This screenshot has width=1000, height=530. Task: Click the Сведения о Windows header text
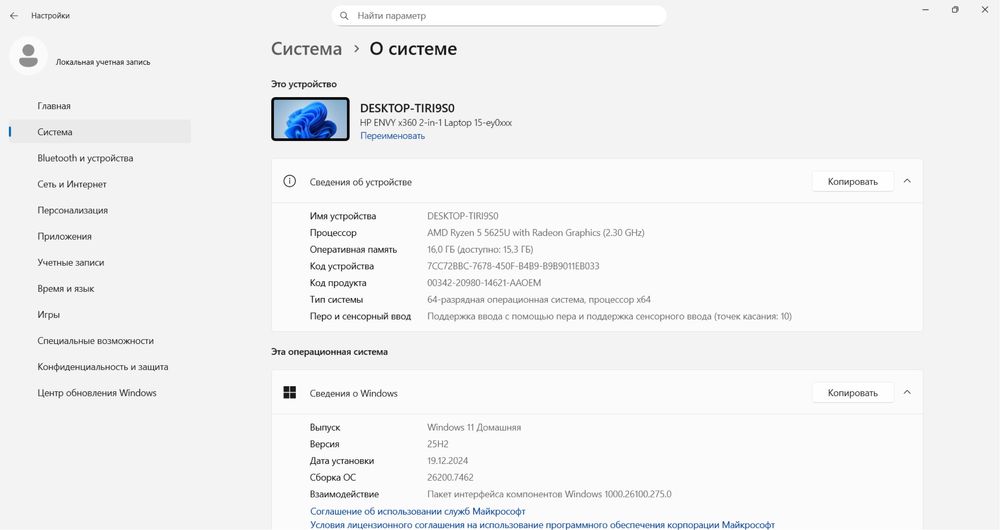pos(353,394)
